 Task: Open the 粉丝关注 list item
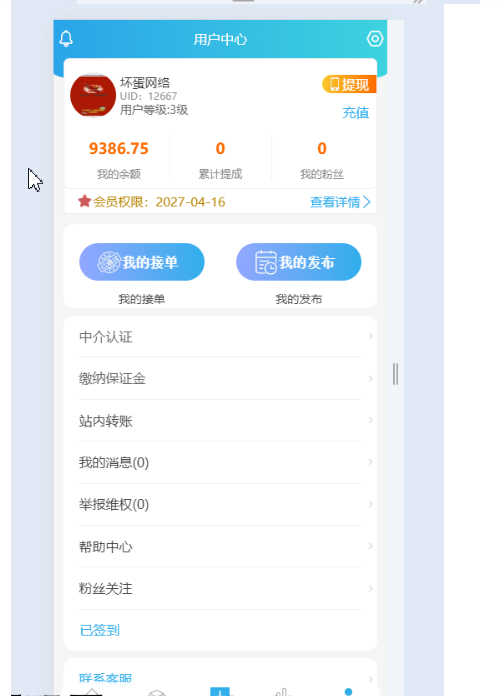tap(220, 589)
